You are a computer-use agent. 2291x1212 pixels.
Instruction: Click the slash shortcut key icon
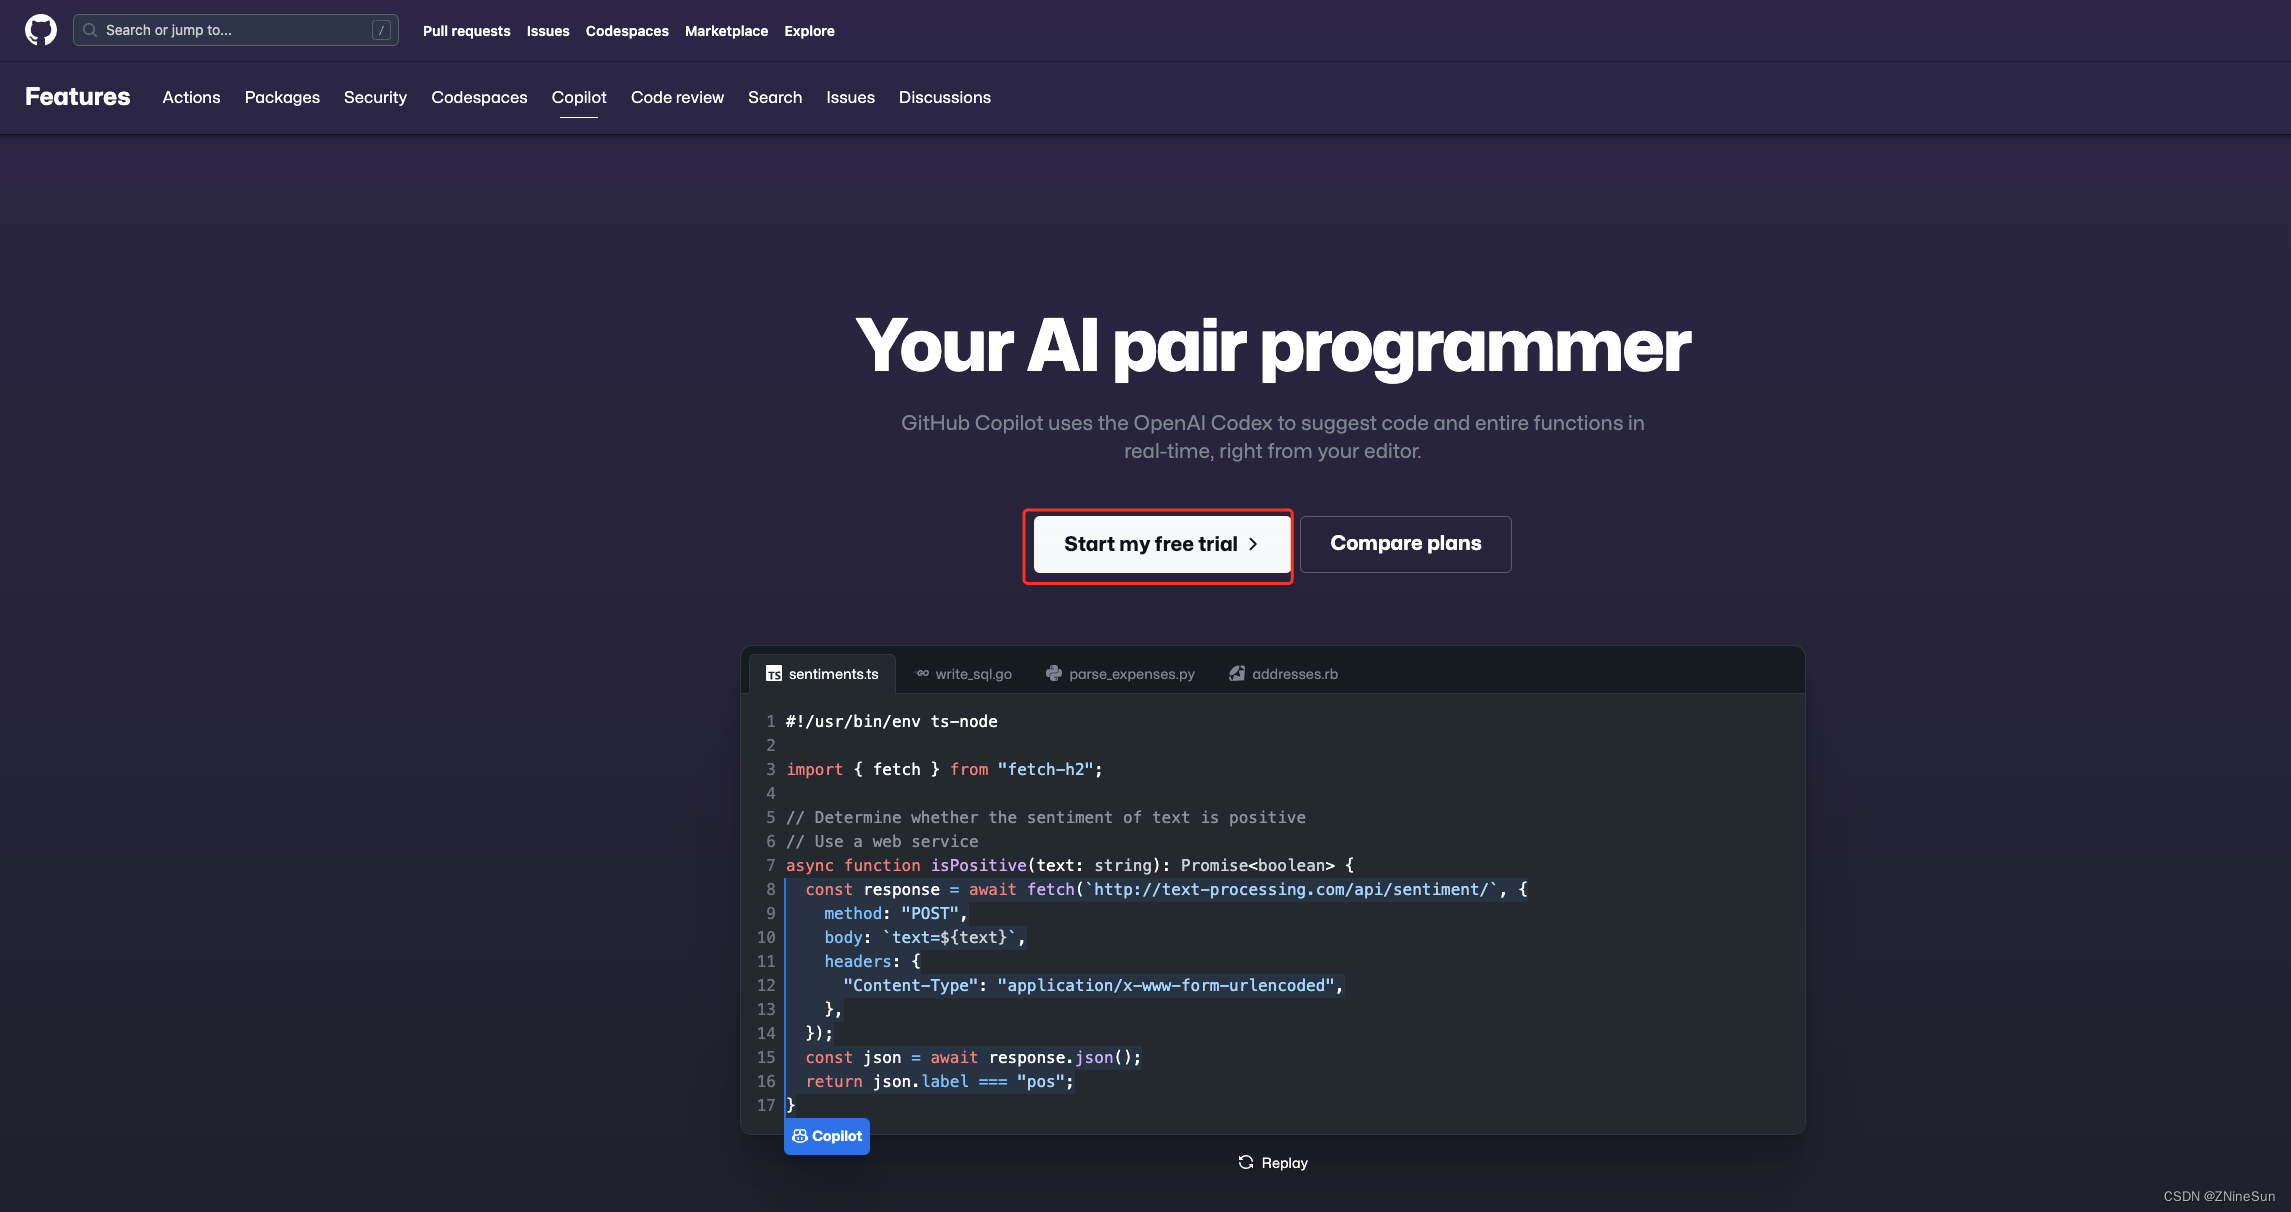pyautogui.click(x=381, y=30)
